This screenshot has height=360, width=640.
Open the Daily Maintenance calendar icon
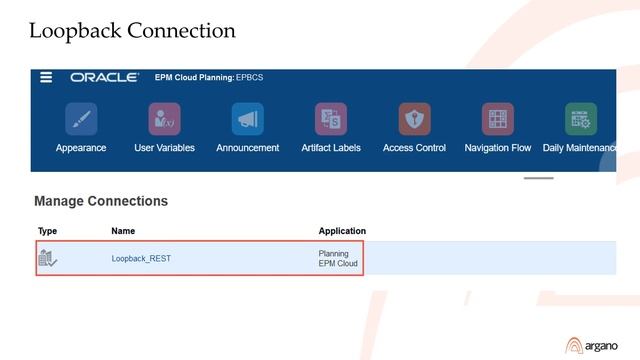click(581, 119)
